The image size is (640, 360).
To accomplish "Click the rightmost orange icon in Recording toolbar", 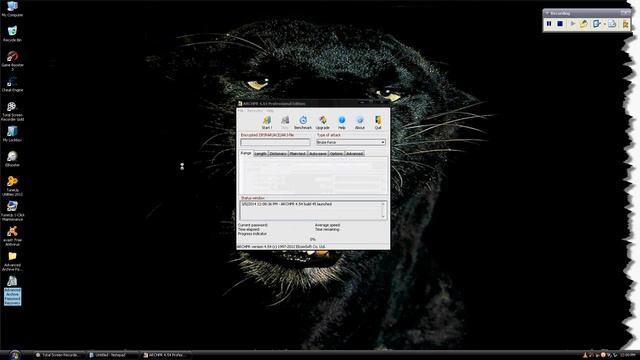I will coord(625,24).
